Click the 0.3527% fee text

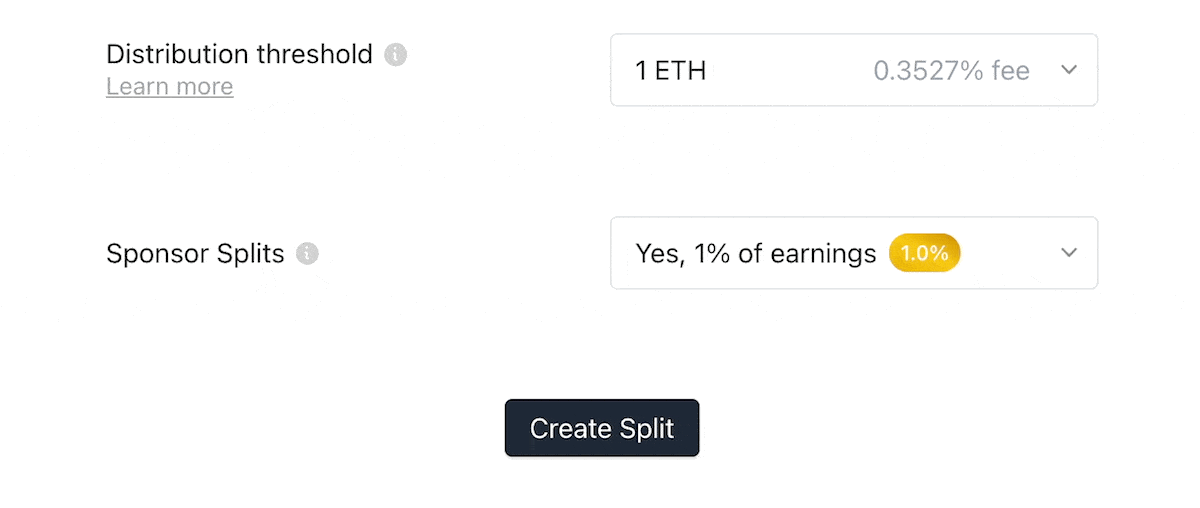pos(951,71)
